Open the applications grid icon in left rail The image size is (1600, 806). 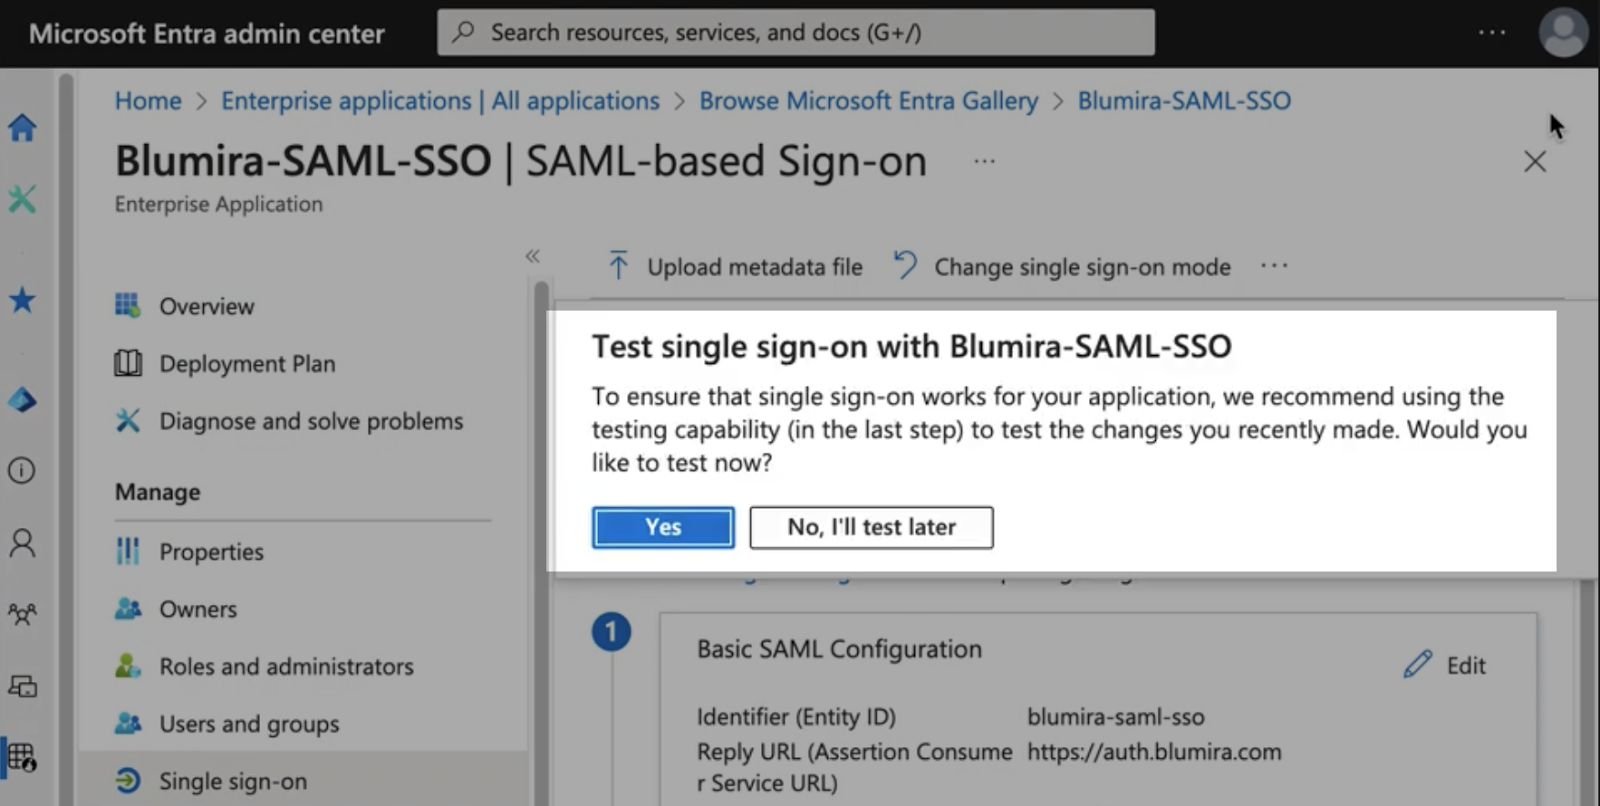22,756
